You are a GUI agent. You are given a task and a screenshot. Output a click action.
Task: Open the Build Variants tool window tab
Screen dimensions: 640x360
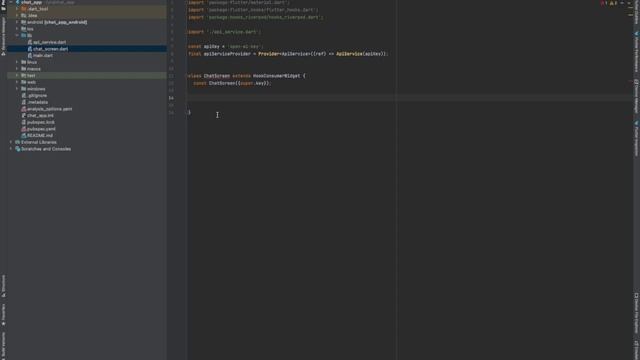click(3, 346)
